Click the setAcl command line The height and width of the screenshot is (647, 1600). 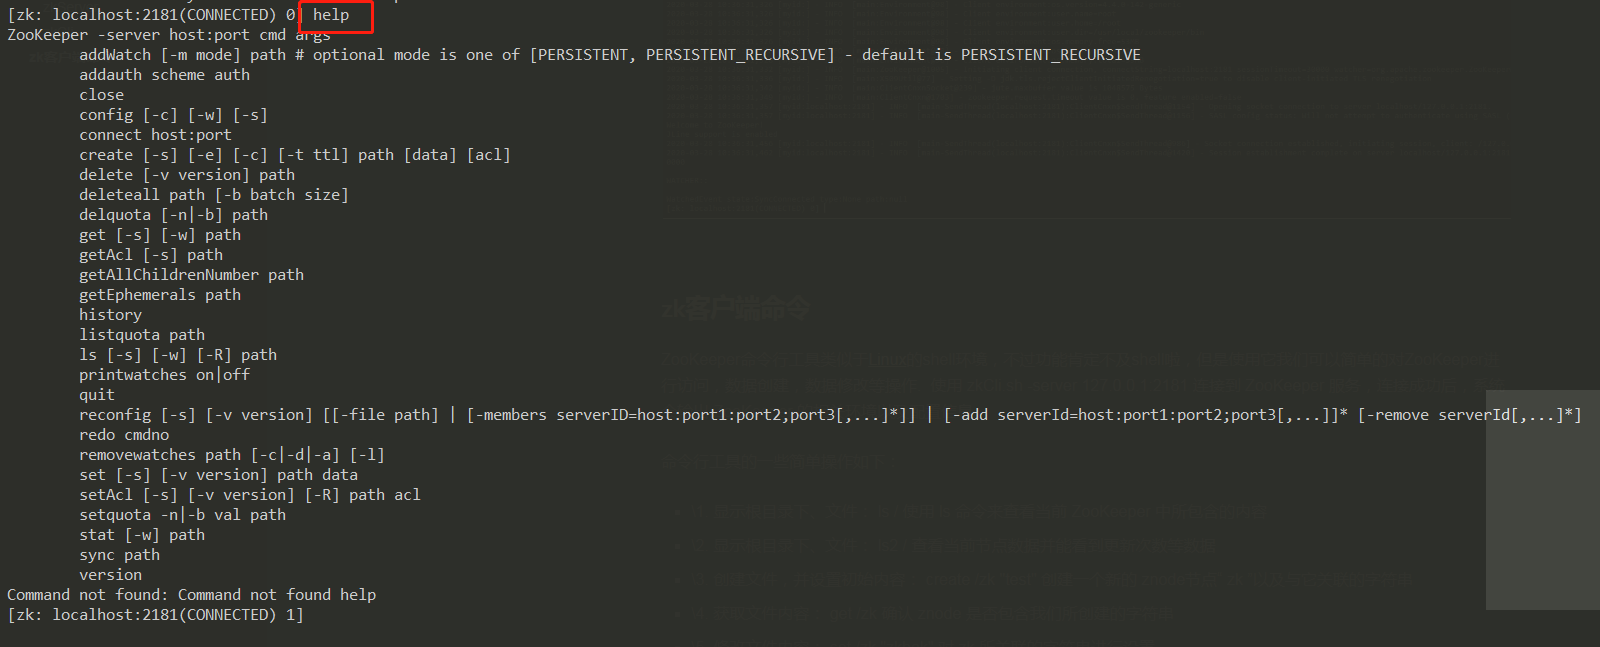point(250,495)
